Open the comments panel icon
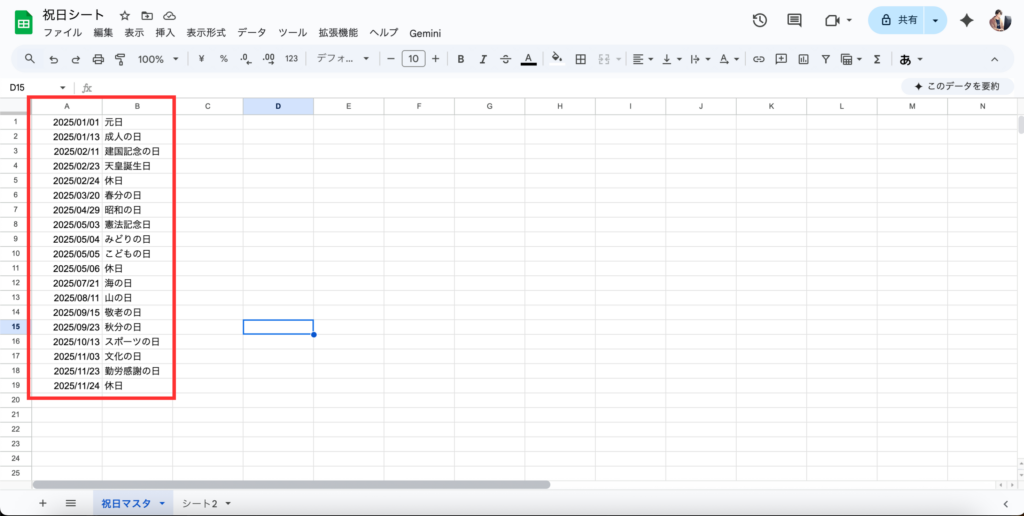 (794, 20)
